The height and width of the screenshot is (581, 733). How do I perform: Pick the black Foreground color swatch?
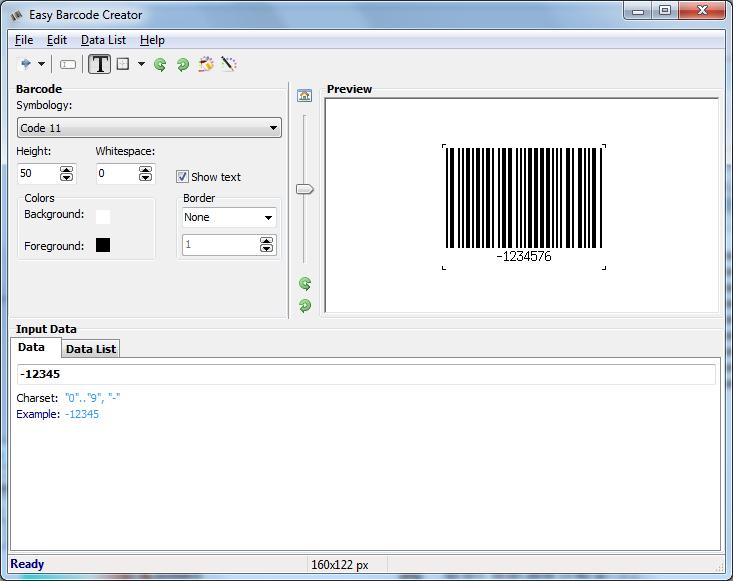click(103, 245)
